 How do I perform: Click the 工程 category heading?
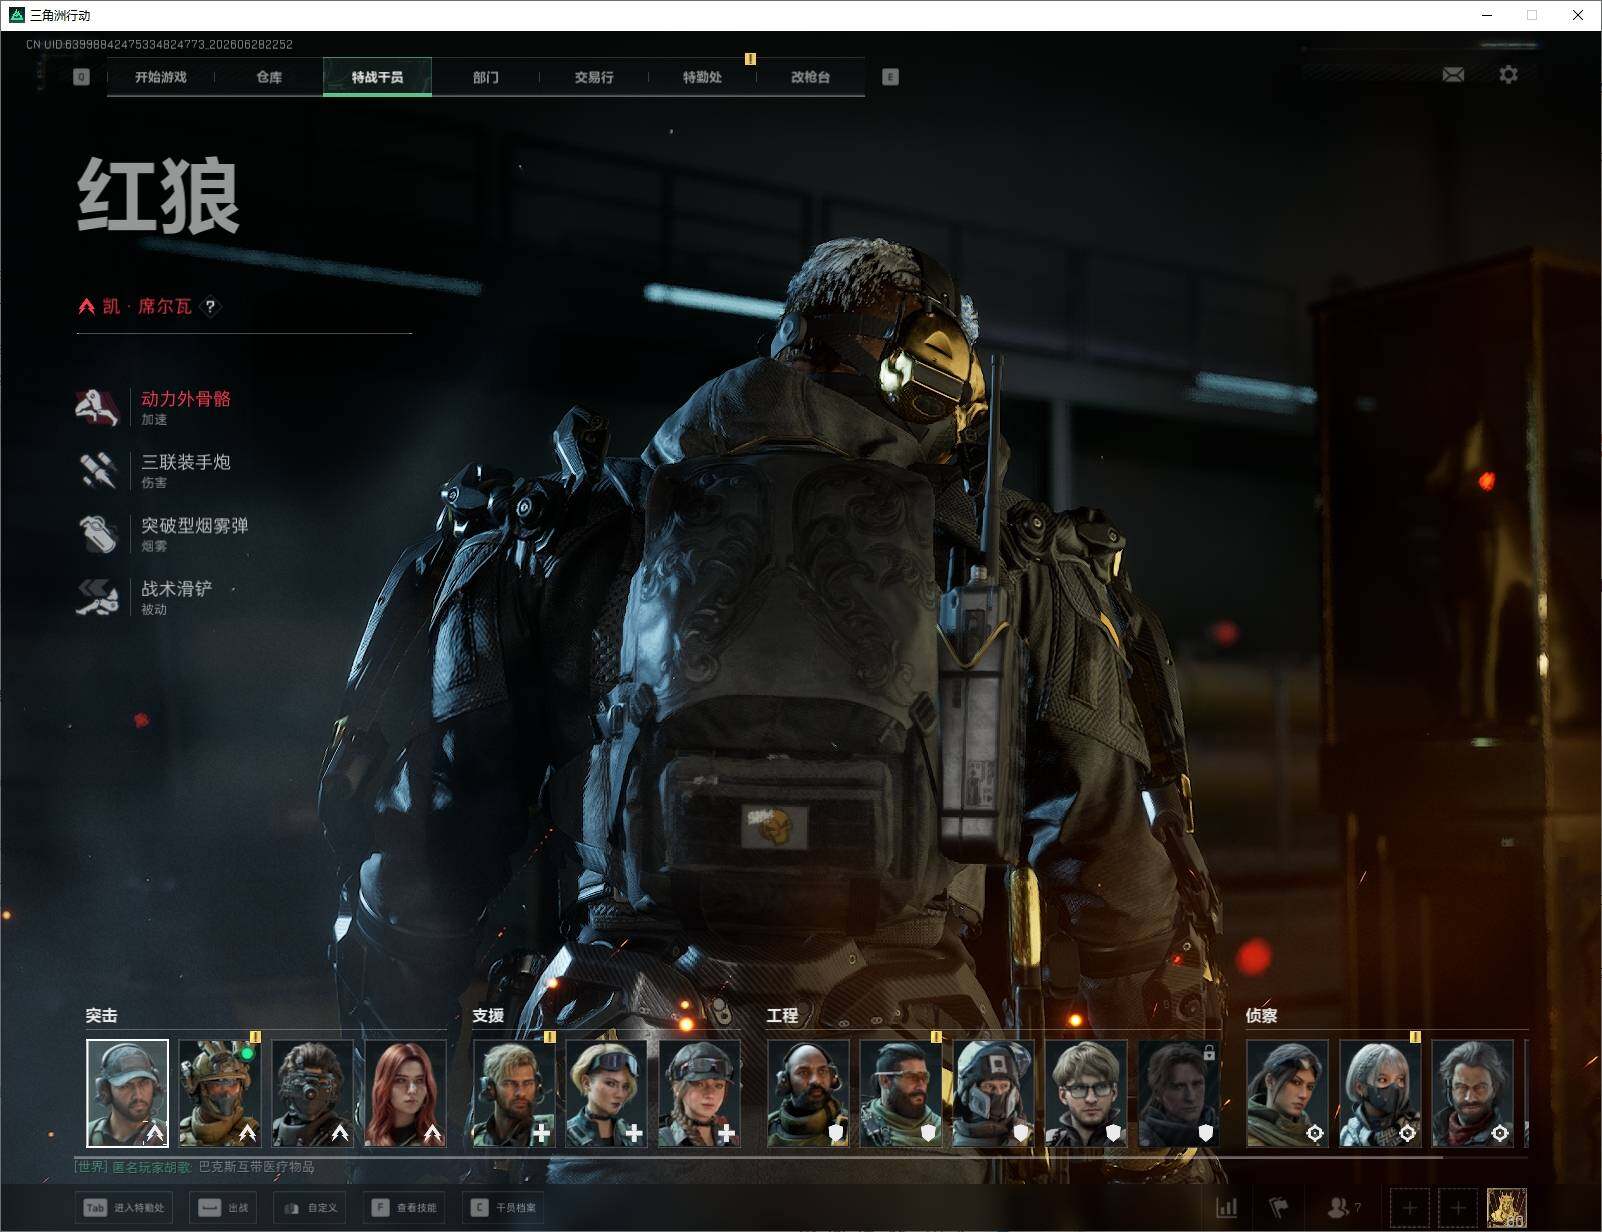782,1015
